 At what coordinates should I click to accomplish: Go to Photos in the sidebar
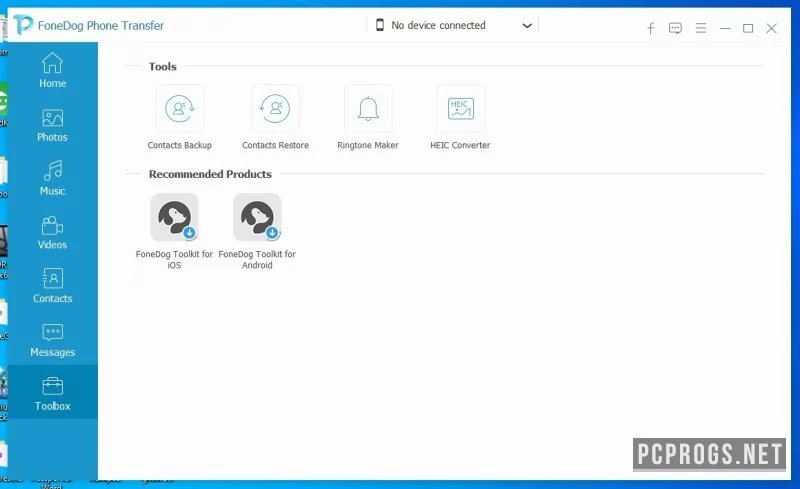[53, 125]
